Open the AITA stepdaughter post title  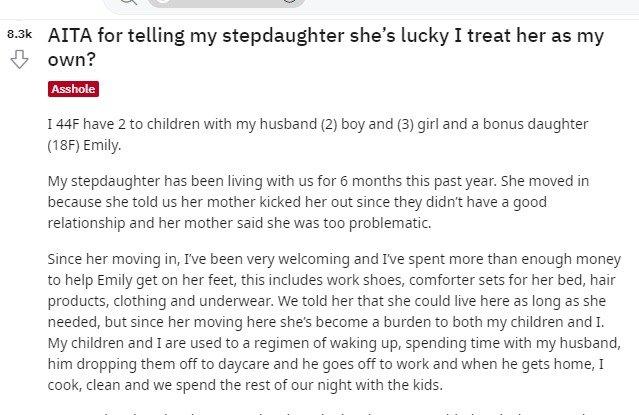point(326,47)
